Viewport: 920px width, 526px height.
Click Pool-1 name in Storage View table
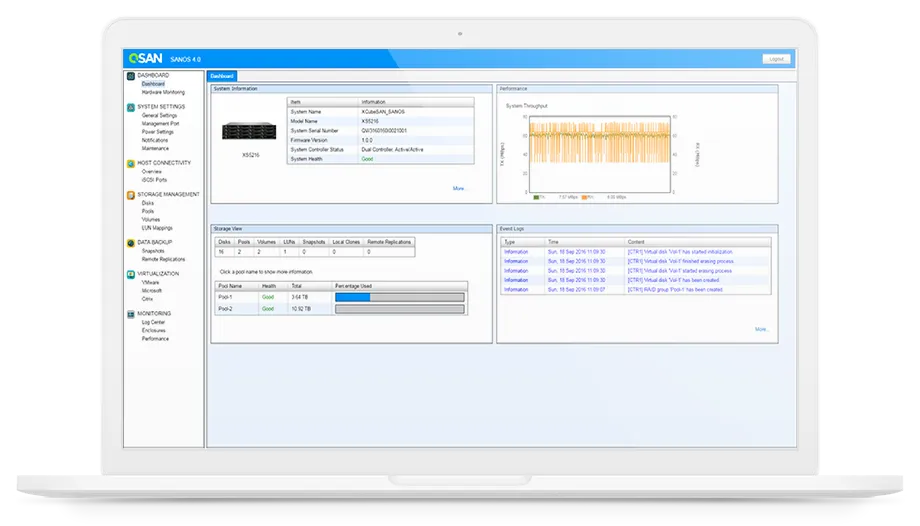[224, 297]
